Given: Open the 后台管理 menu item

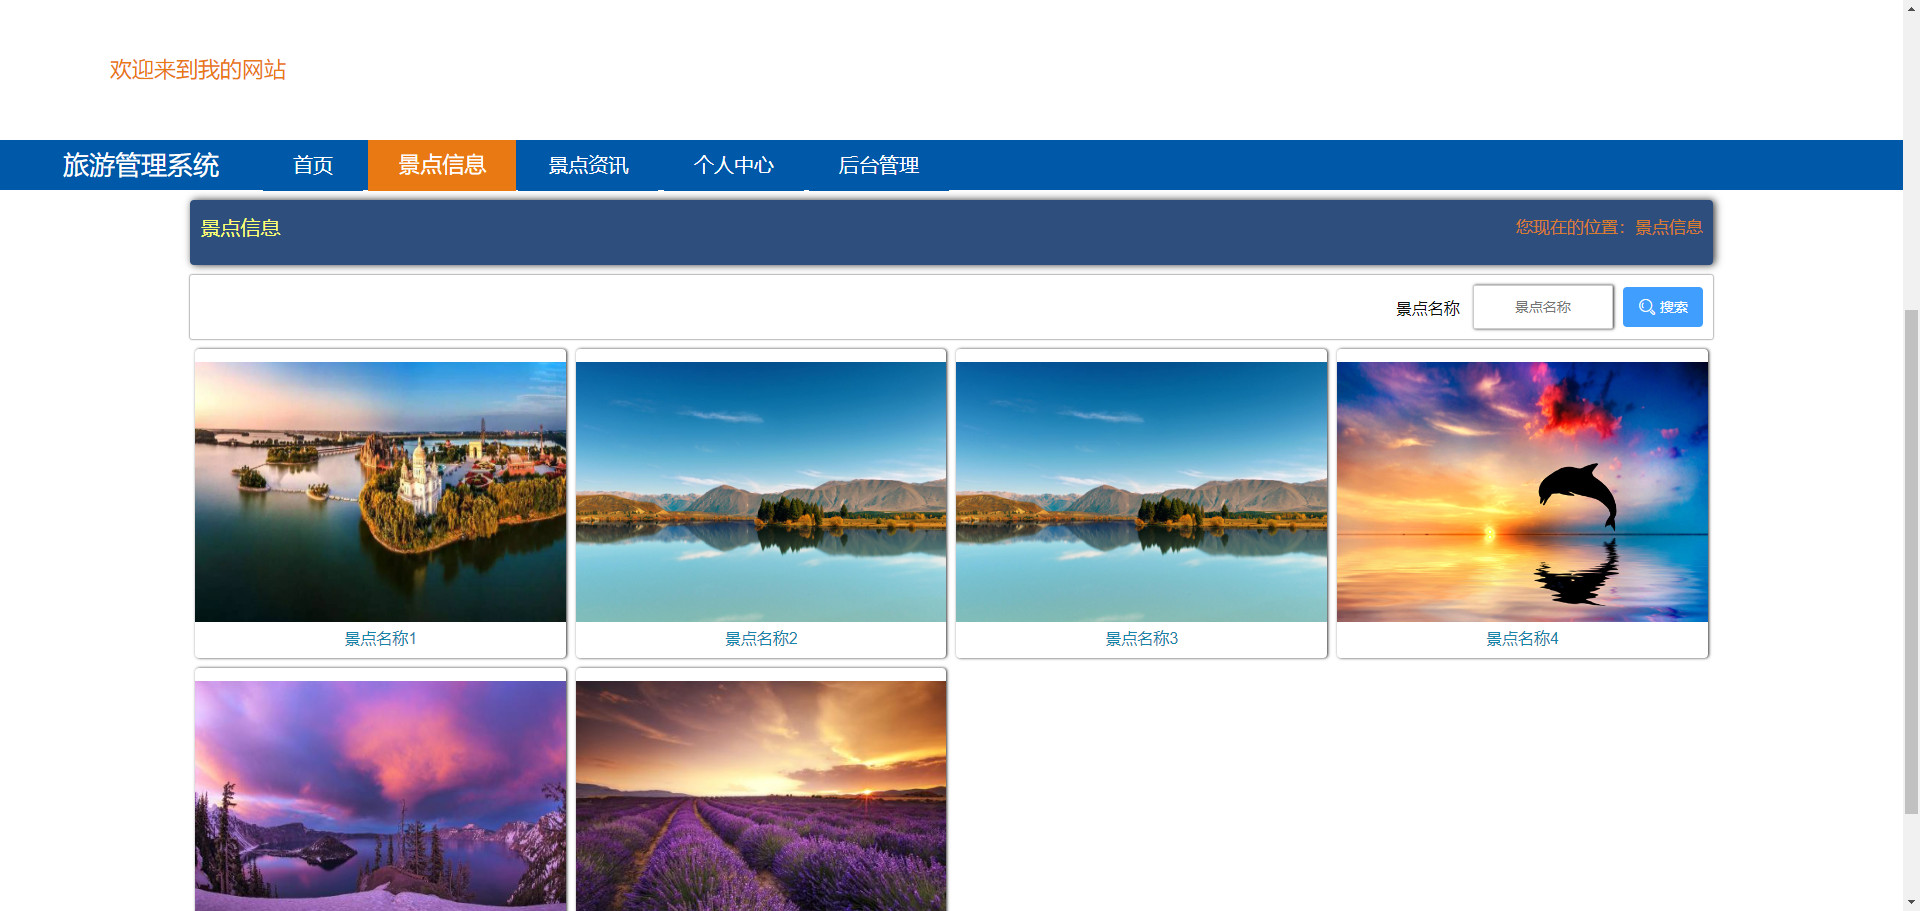Looking at the screenshot, I should [x=878, y=165].
